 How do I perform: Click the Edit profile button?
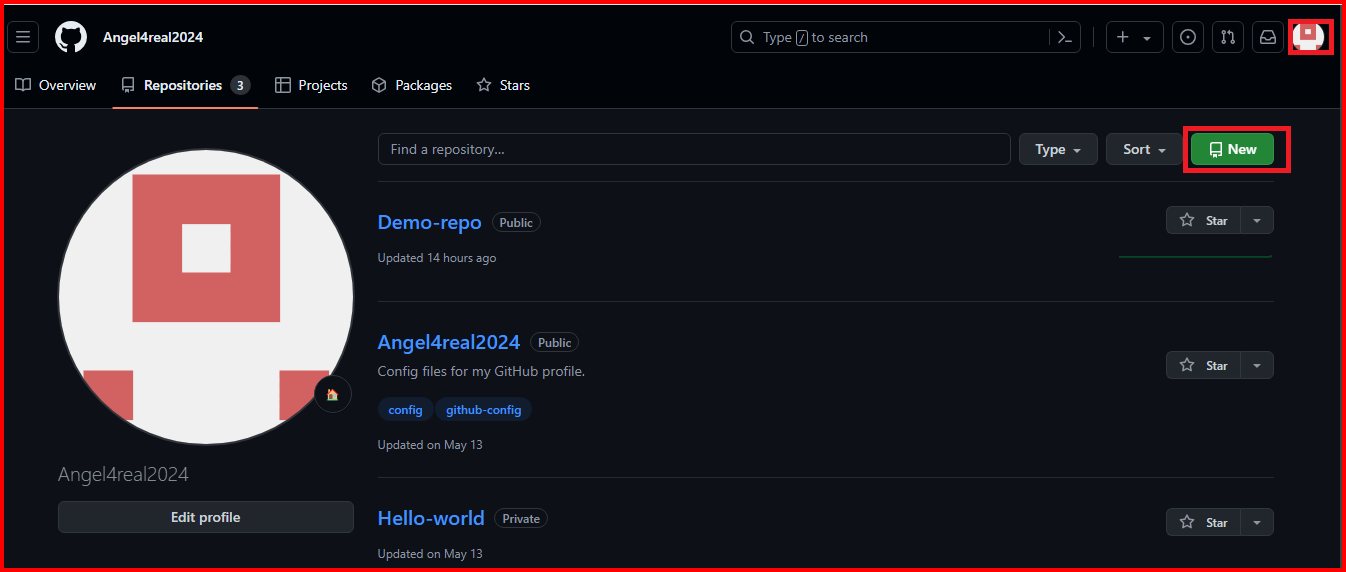click(206, 517)
